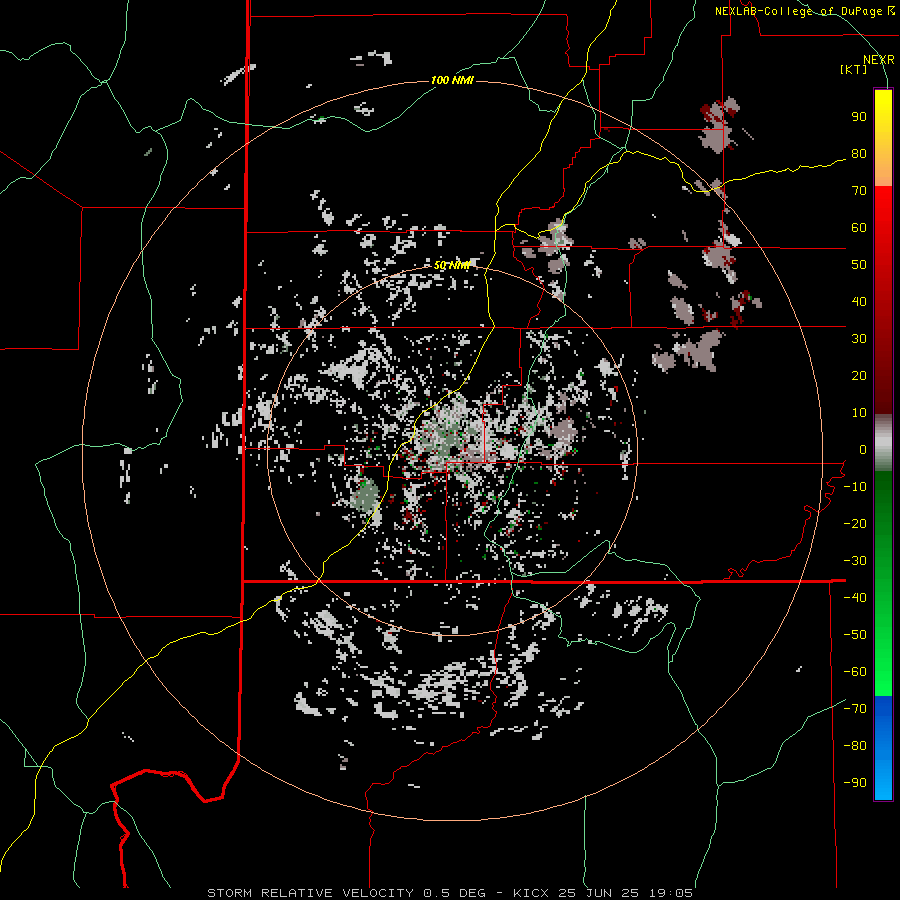This screenshot has width=900, height=900.
Task: Click the 70 value on the velocity scale
Action: pyautogui.click(x=859, y=191)
